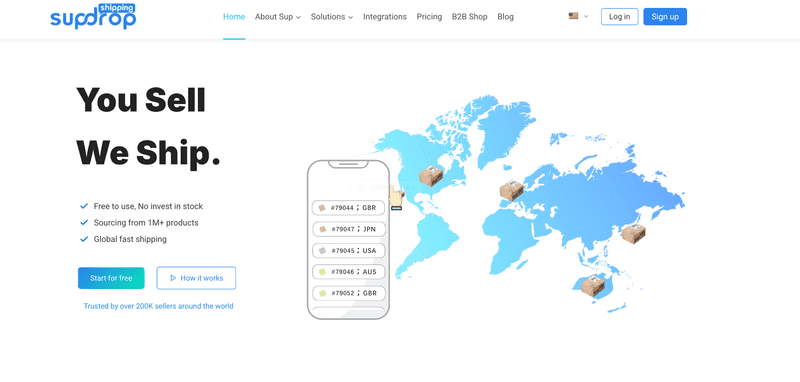Open the language selector chevron

(x=586, y=16)
